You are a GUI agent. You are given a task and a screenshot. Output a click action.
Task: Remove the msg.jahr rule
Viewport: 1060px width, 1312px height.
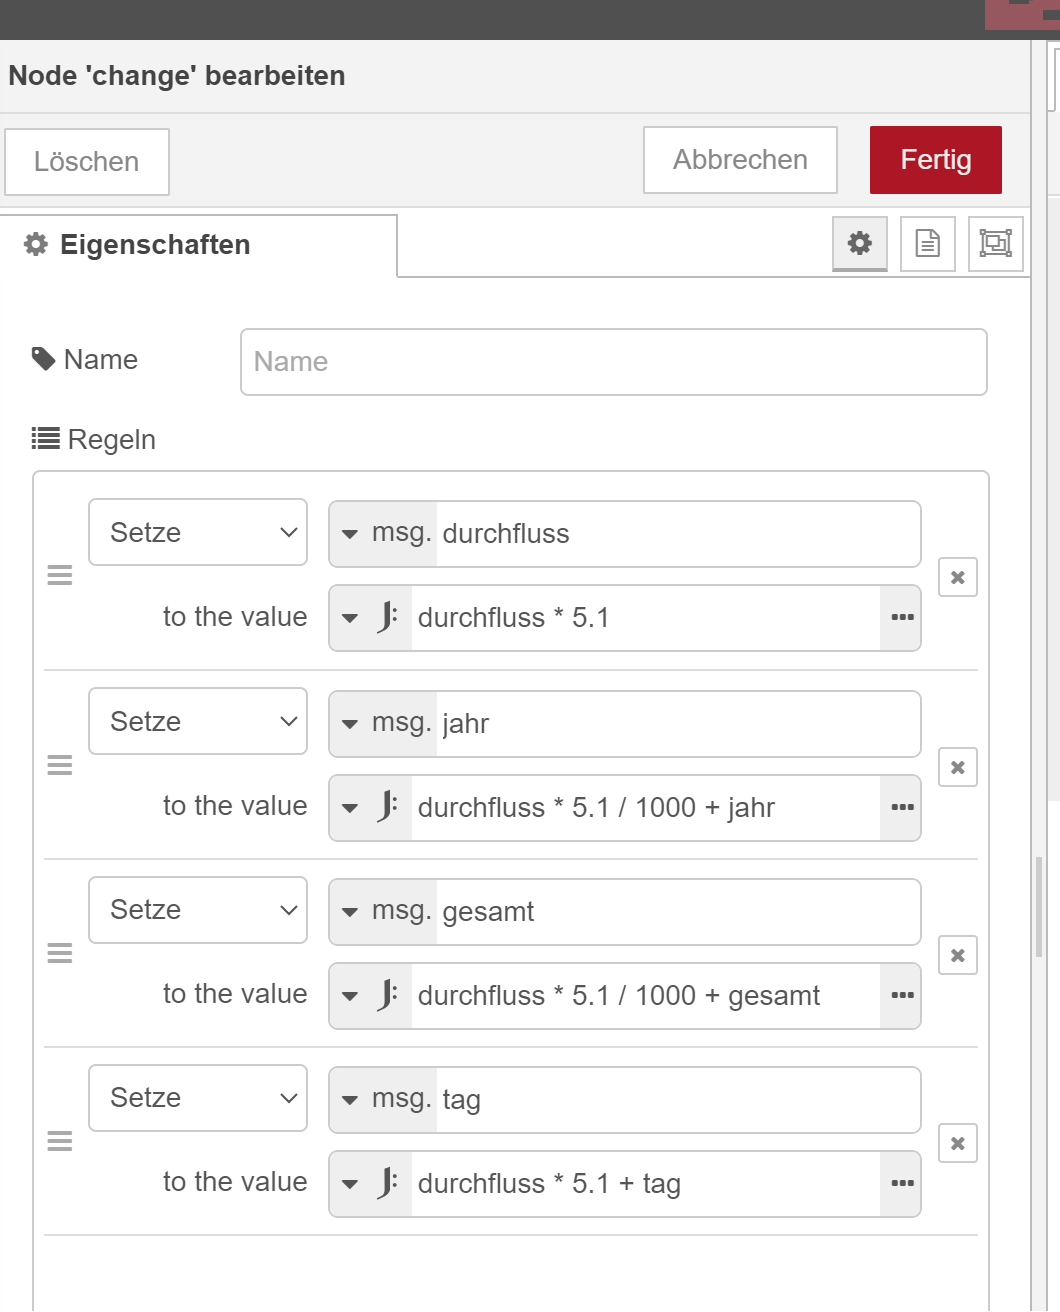click(x=957, y=767)
